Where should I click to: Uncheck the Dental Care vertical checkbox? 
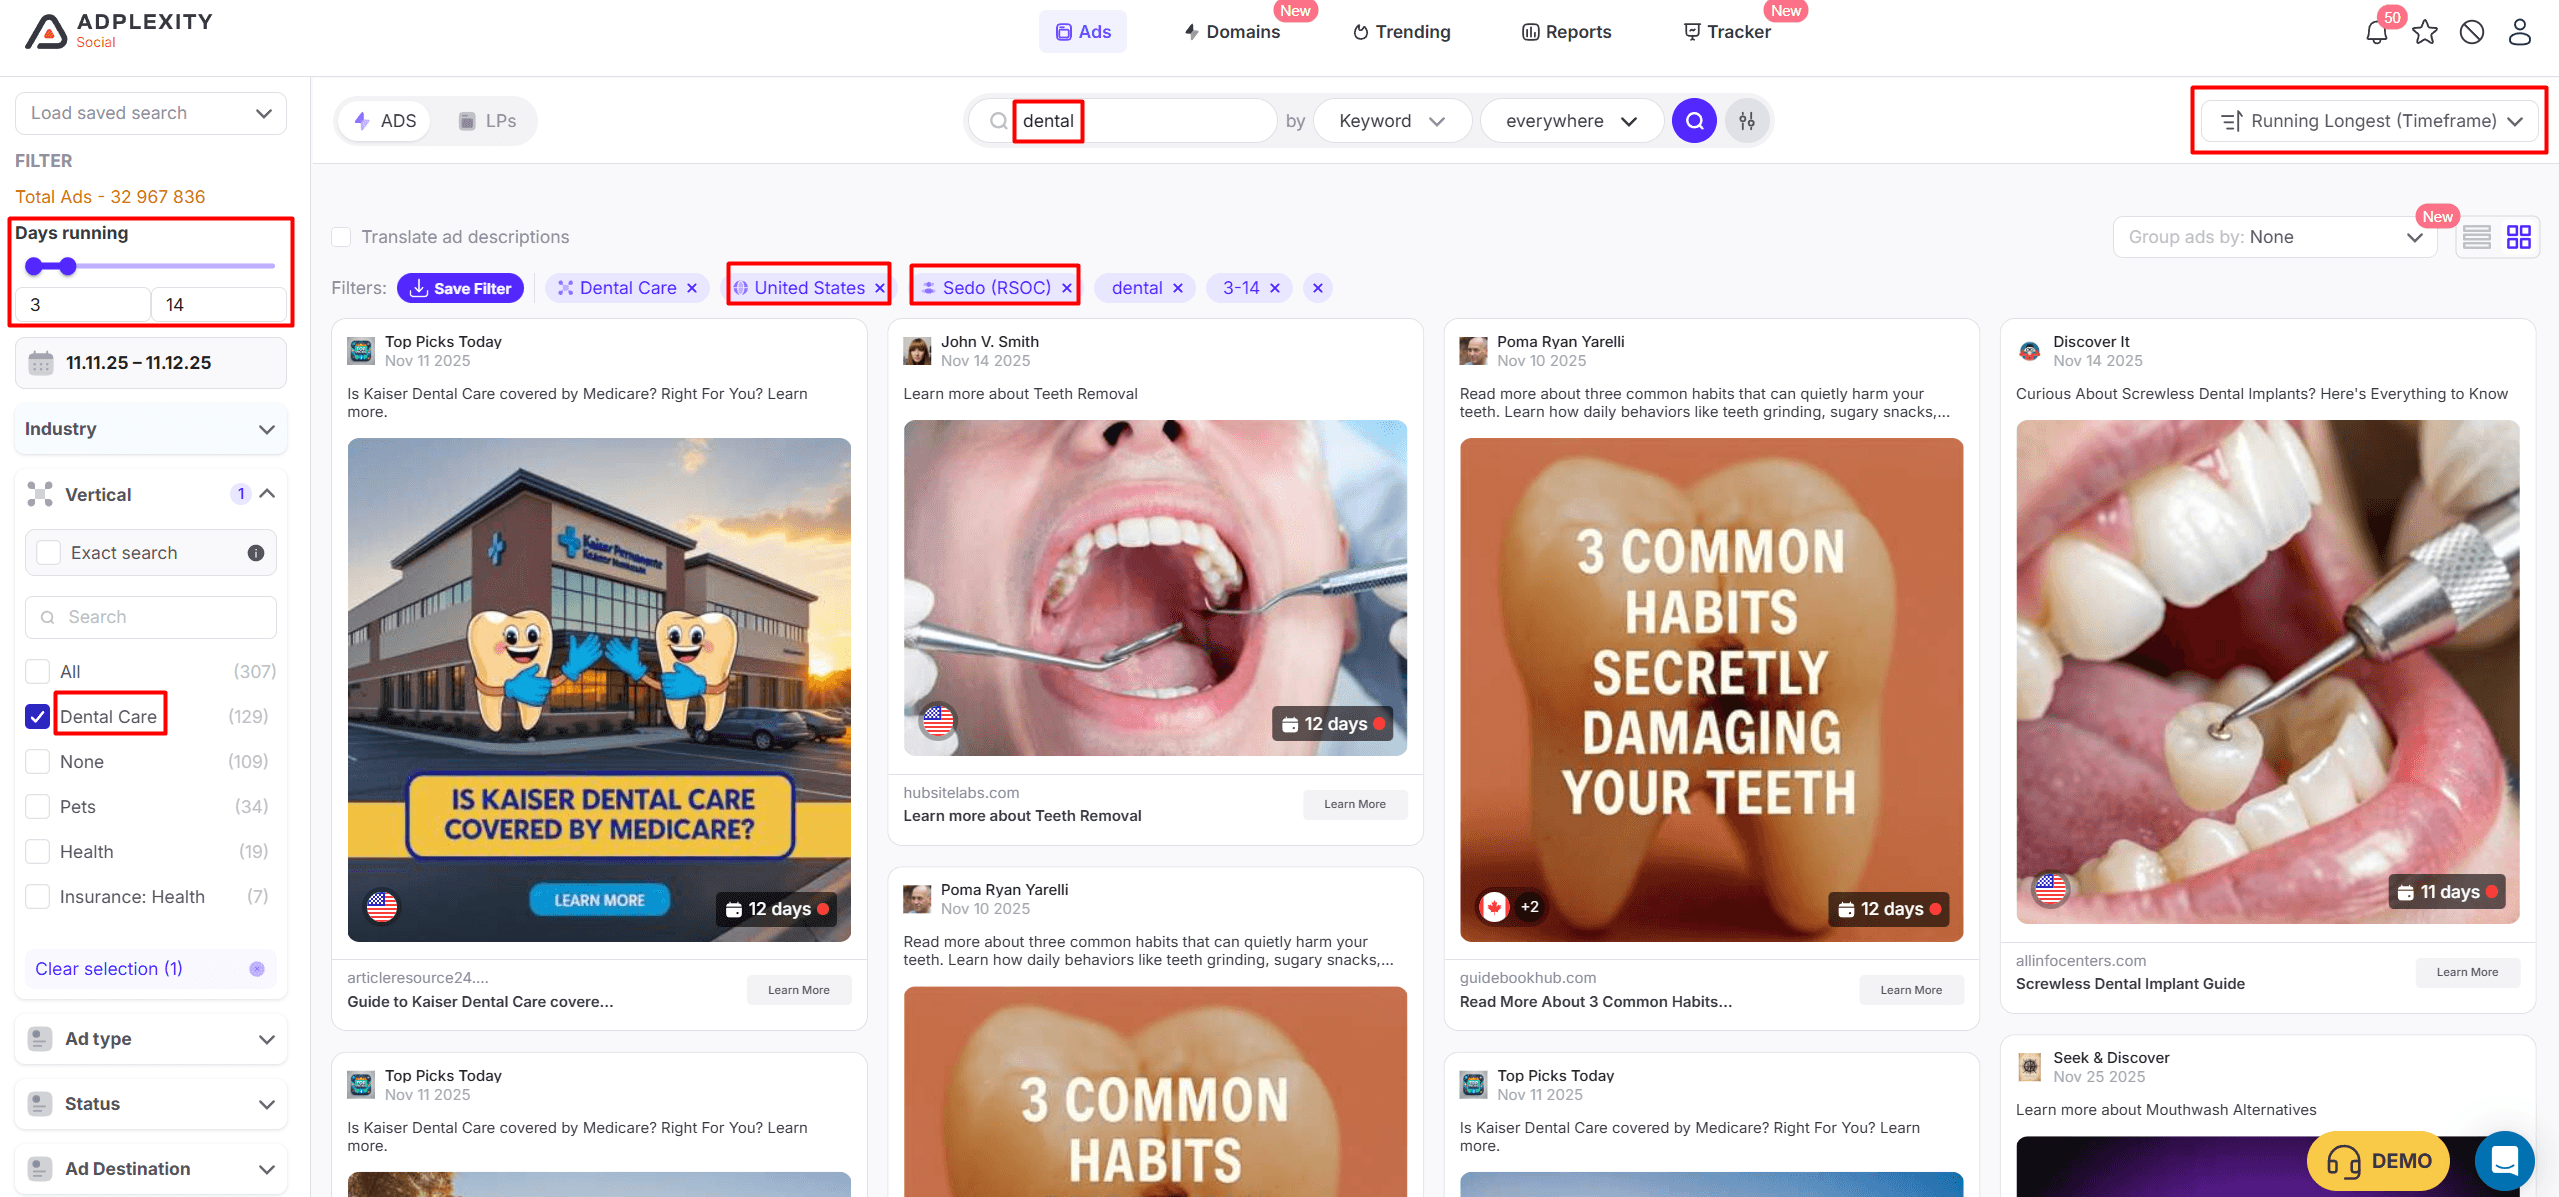coord(38,717)
